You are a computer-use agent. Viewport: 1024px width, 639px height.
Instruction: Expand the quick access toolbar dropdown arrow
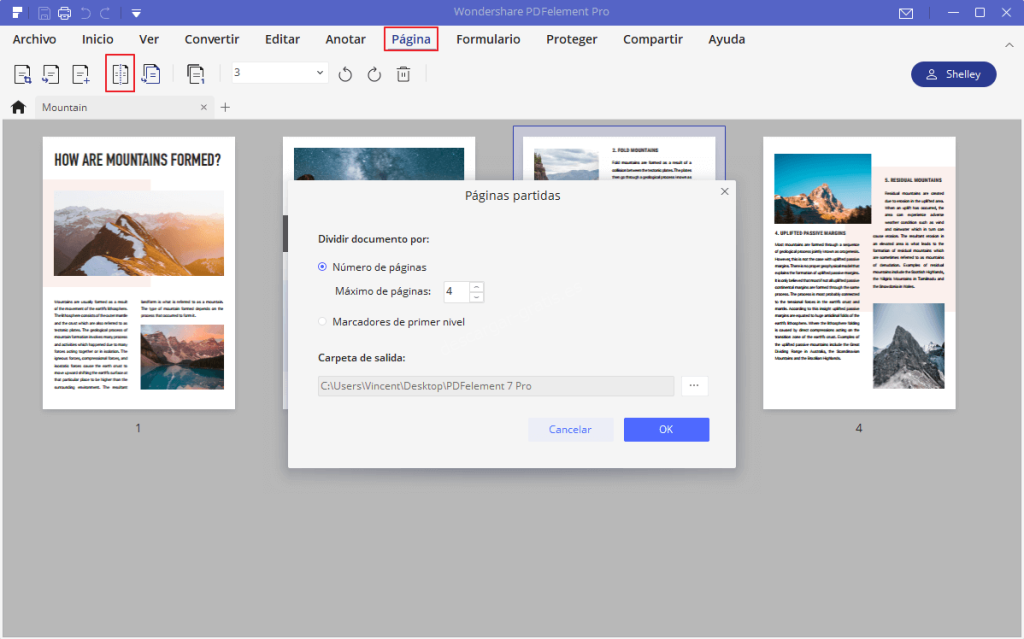pos(136,13)
